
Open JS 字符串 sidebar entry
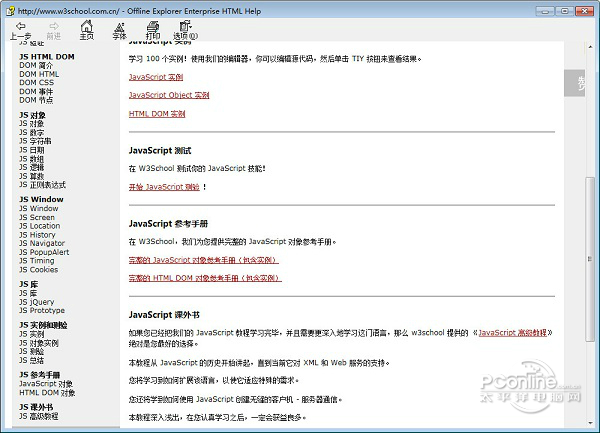coord(35,141)
